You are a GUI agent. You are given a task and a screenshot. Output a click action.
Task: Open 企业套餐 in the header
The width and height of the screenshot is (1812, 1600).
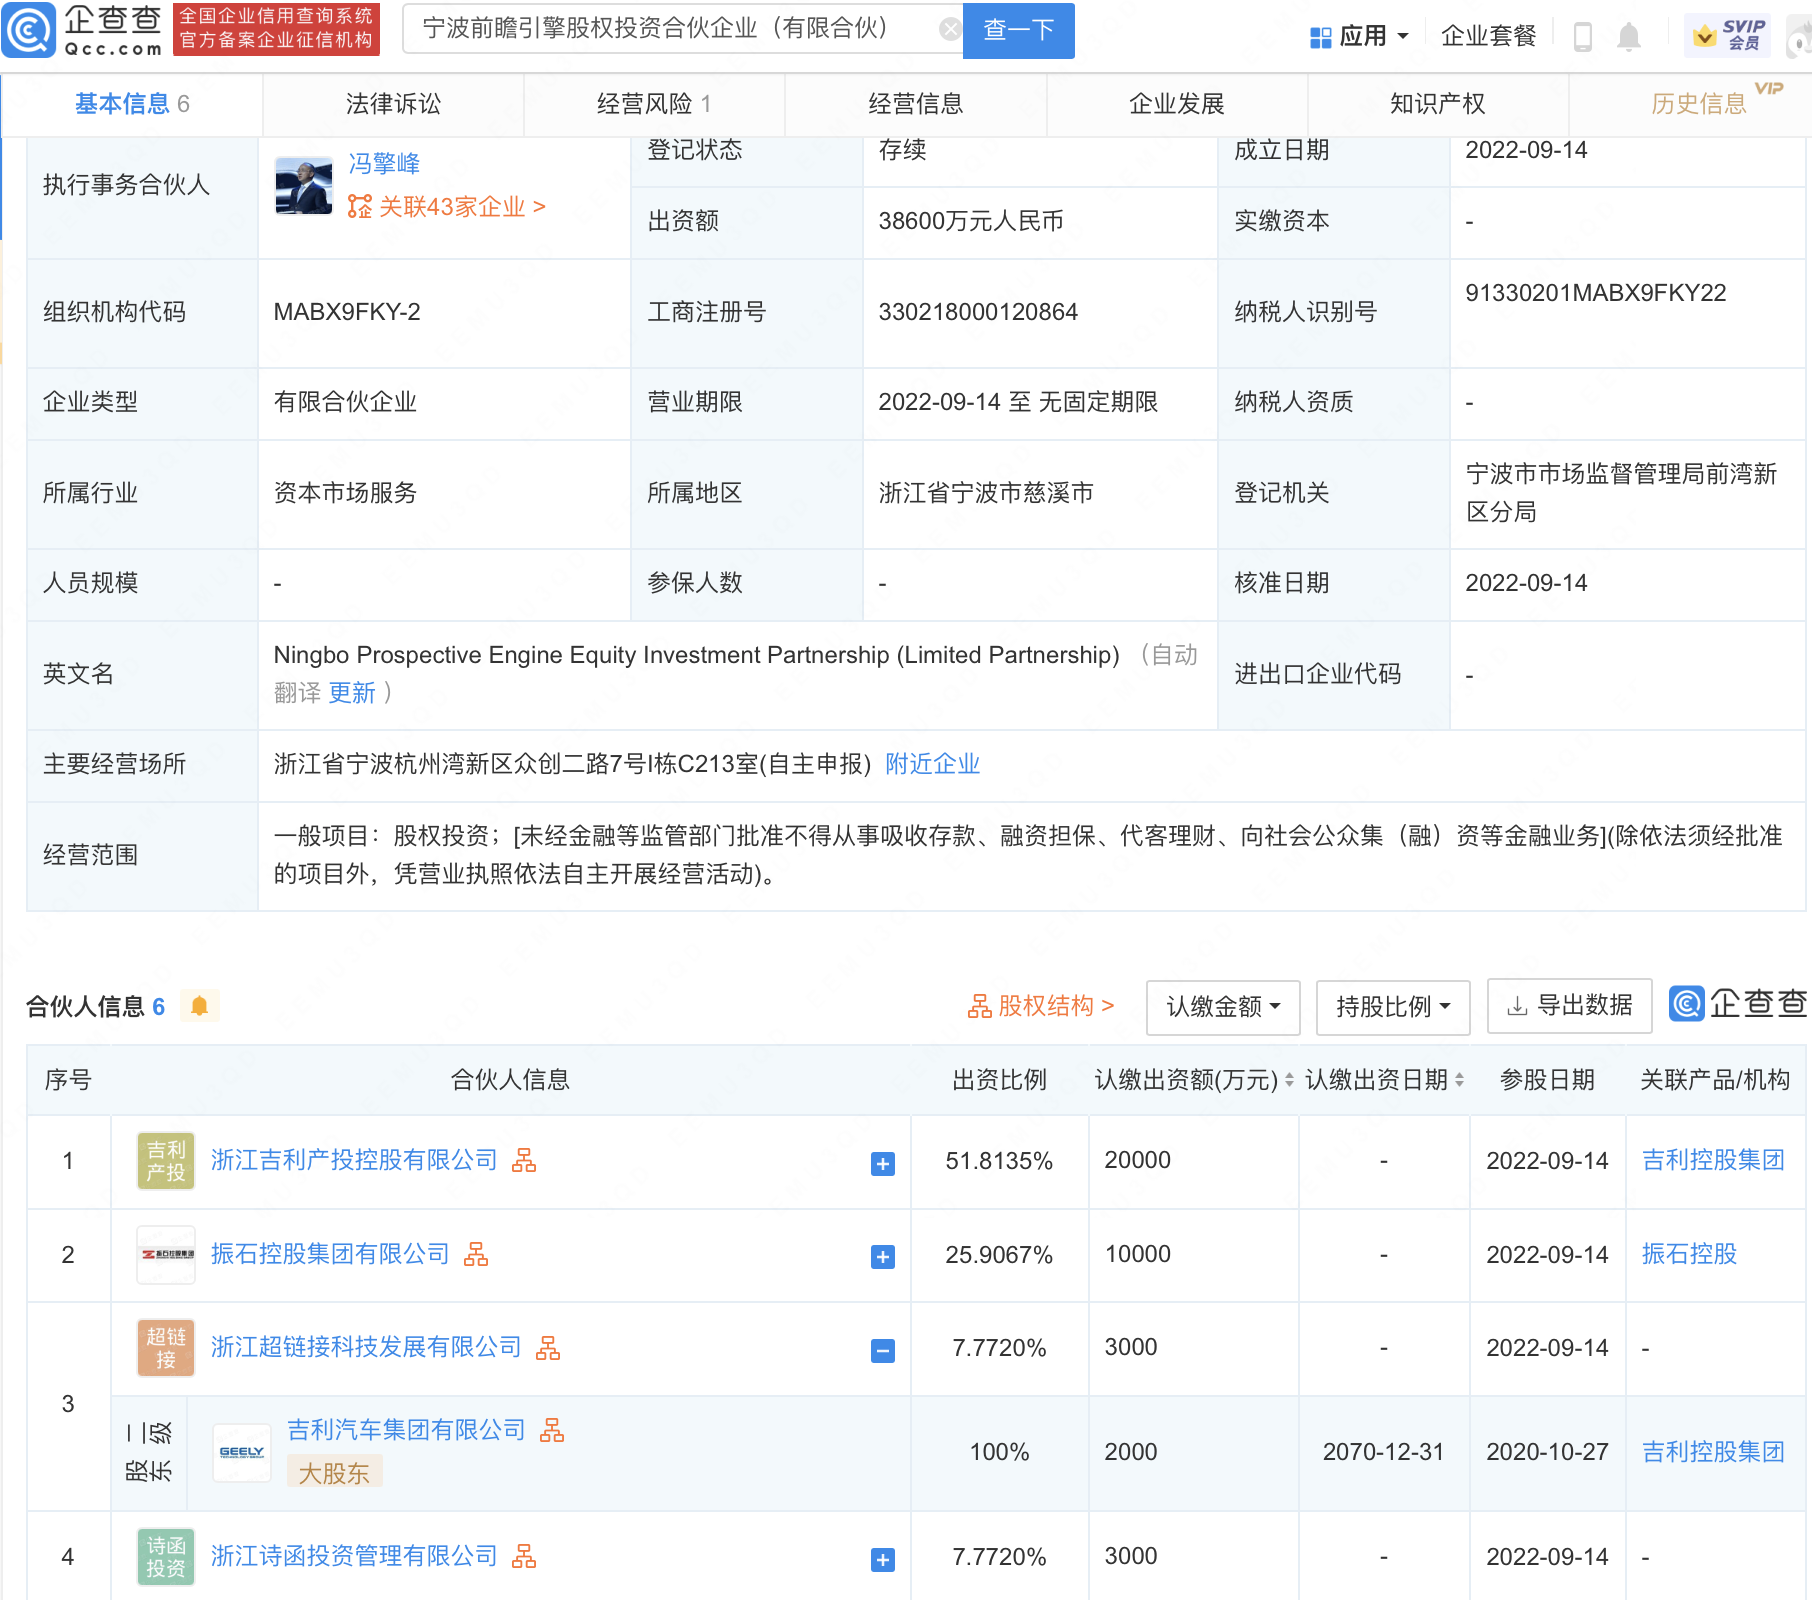click(x=1488, y=37)
